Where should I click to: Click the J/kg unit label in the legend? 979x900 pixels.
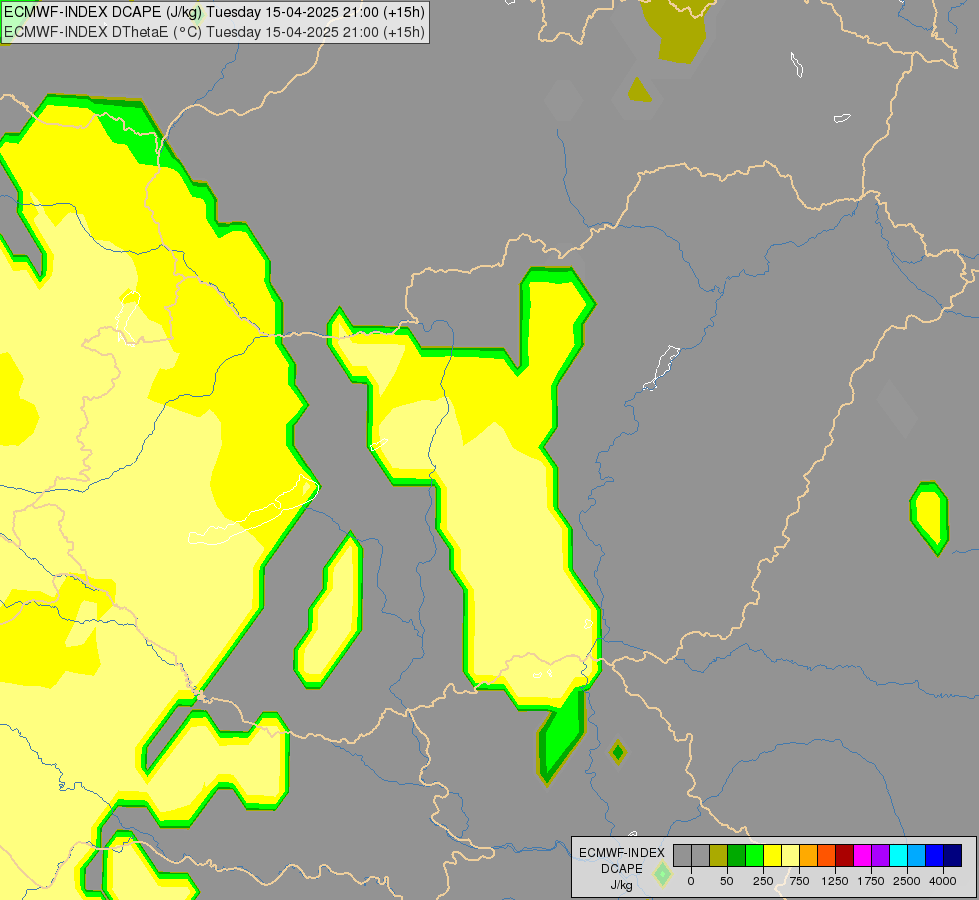tap(622, 885)
